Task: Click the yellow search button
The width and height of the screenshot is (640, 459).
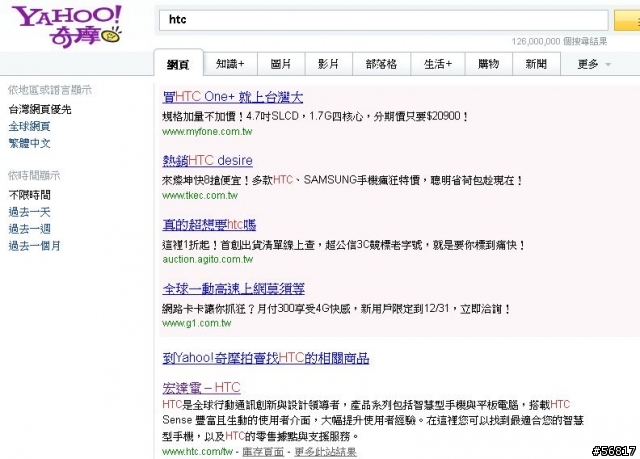Action: [x=627, y=20]
